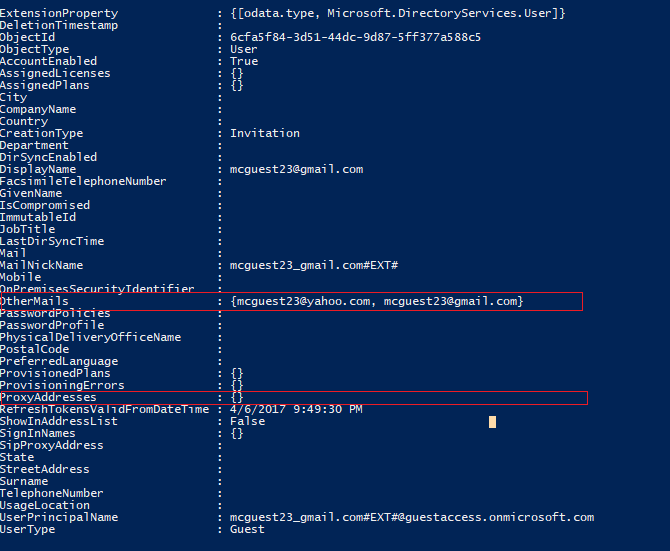Click the DisplayName mcguest23@gmail.com value
The width and height of the screenshot is (670, 551).
click(297, 170)
